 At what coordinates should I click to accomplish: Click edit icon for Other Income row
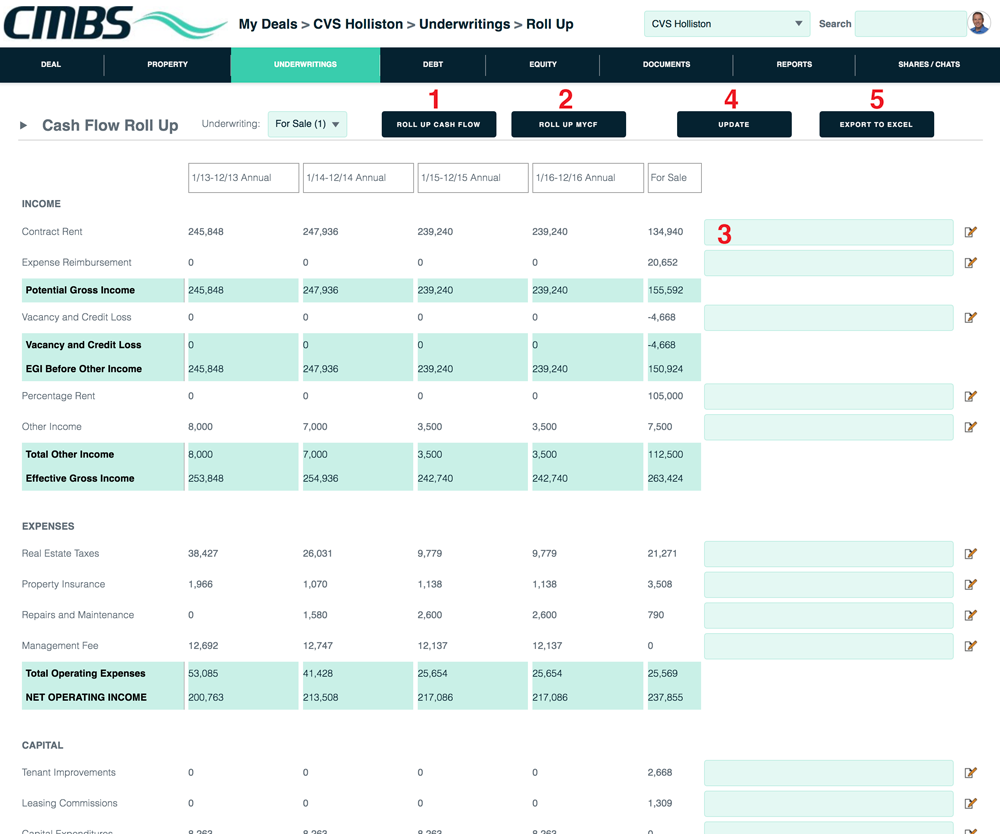tap(971, 427)
